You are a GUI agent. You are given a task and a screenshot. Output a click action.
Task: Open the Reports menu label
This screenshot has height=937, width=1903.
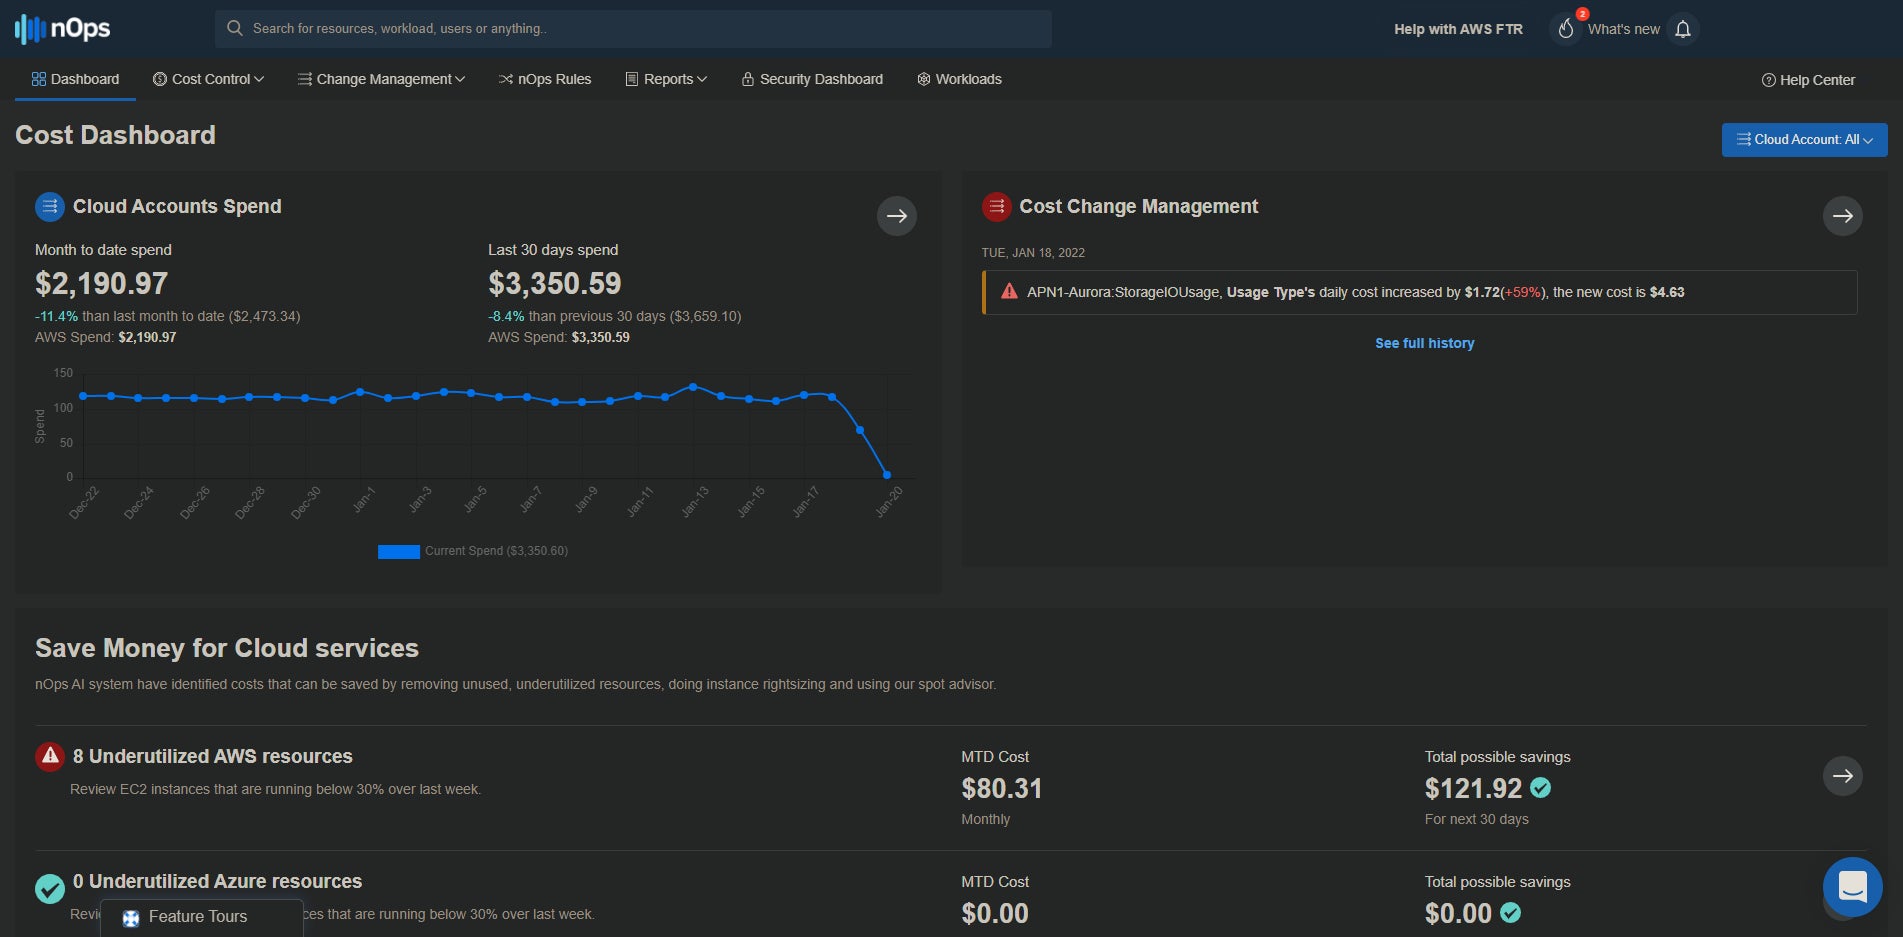pyautogui.click(x=669, y=79)
